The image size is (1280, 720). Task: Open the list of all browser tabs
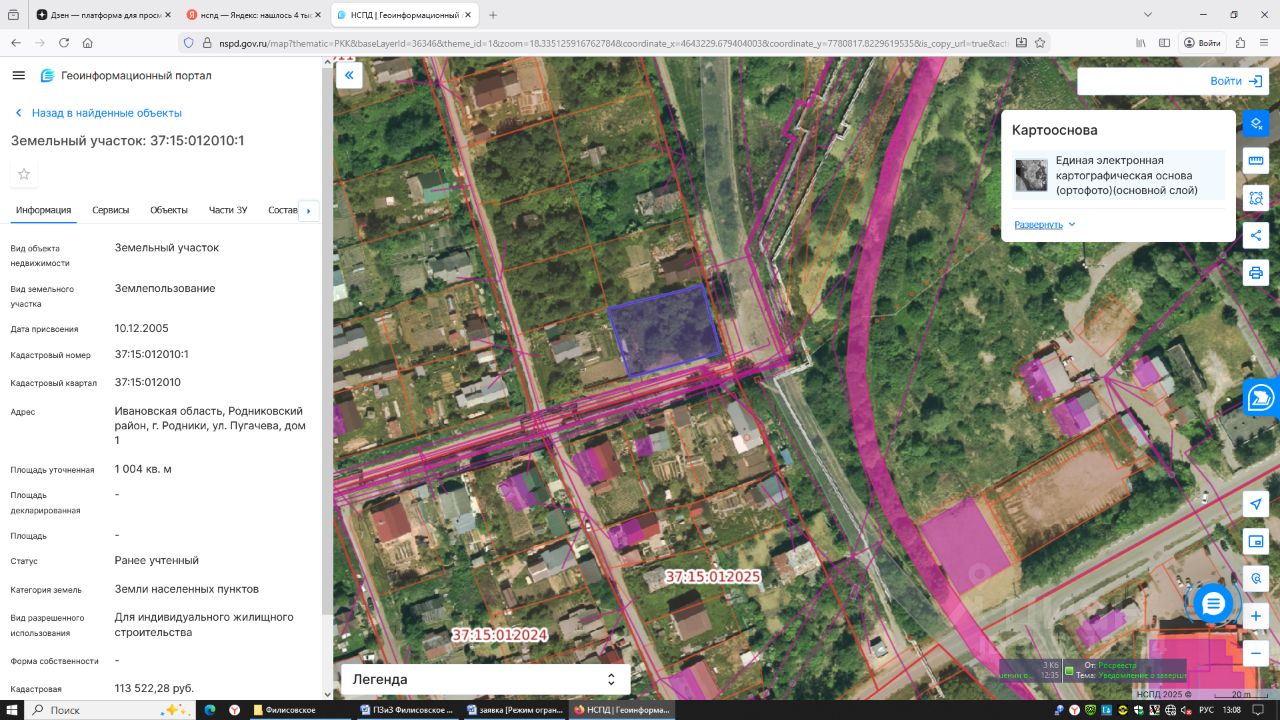tap(13, 15)
